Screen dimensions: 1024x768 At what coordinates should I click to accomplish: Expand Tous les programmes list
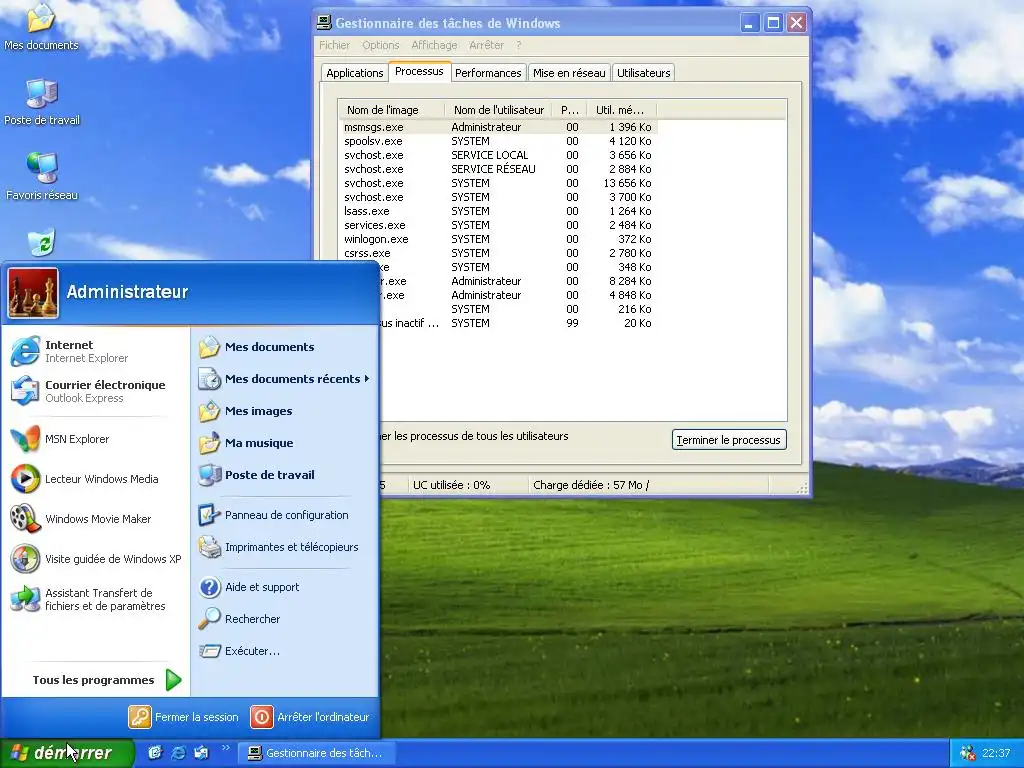tap(106, 680)
